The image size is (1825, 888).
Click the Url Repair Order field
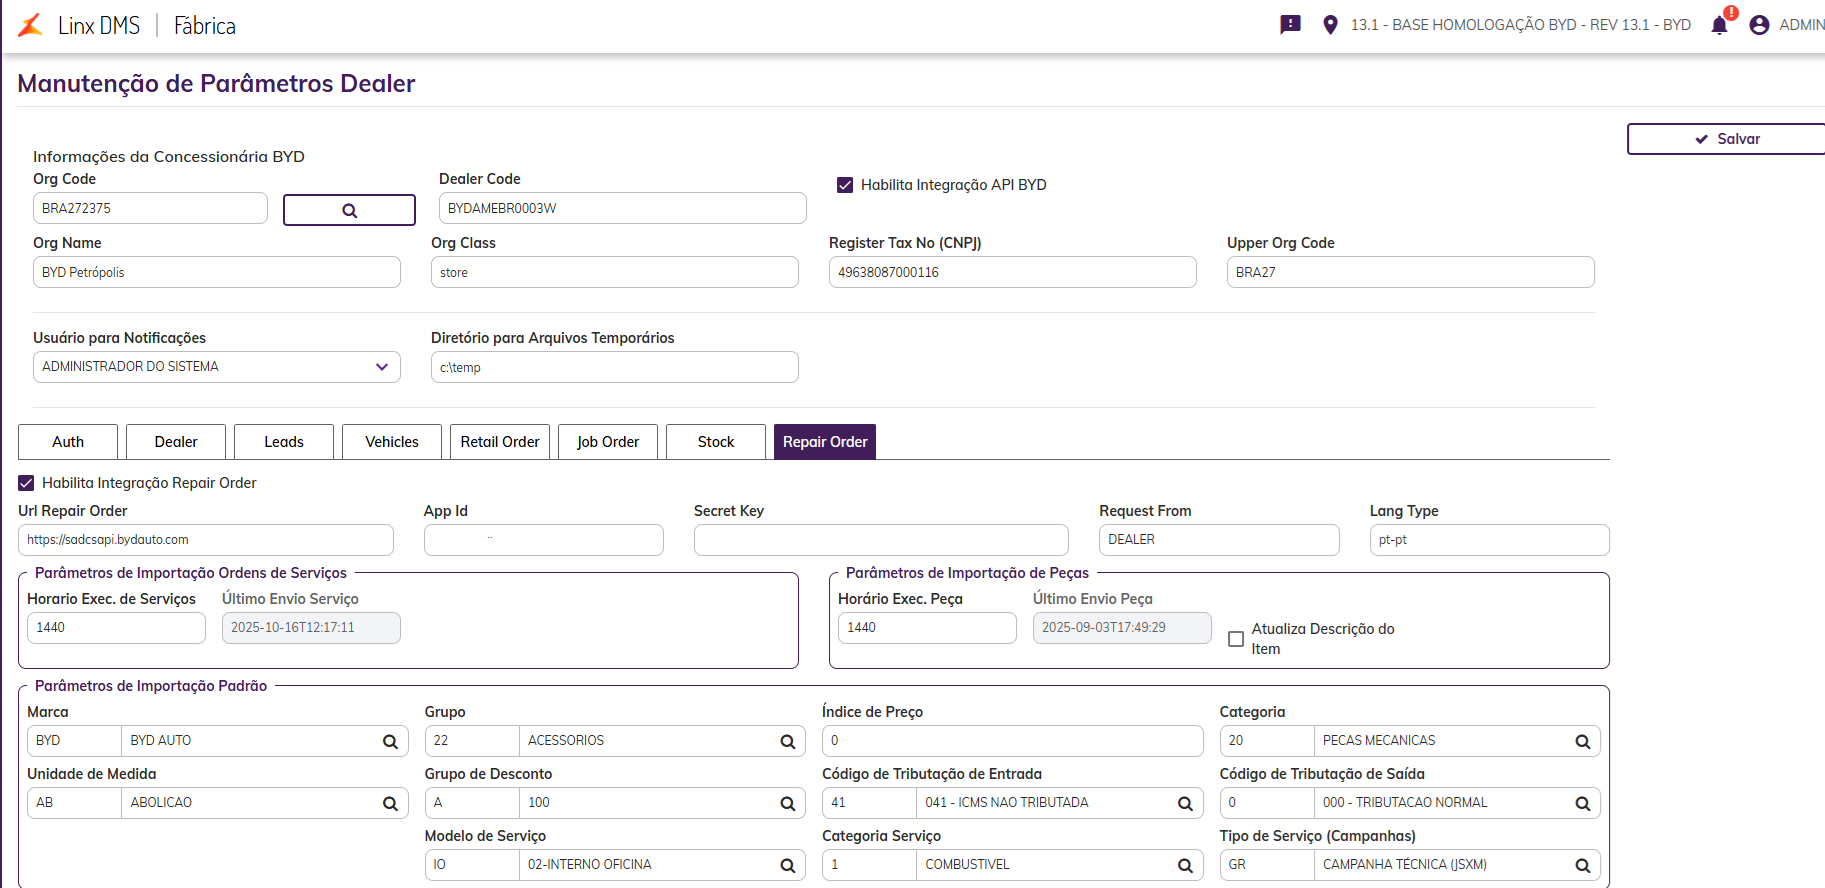[205, 540]
